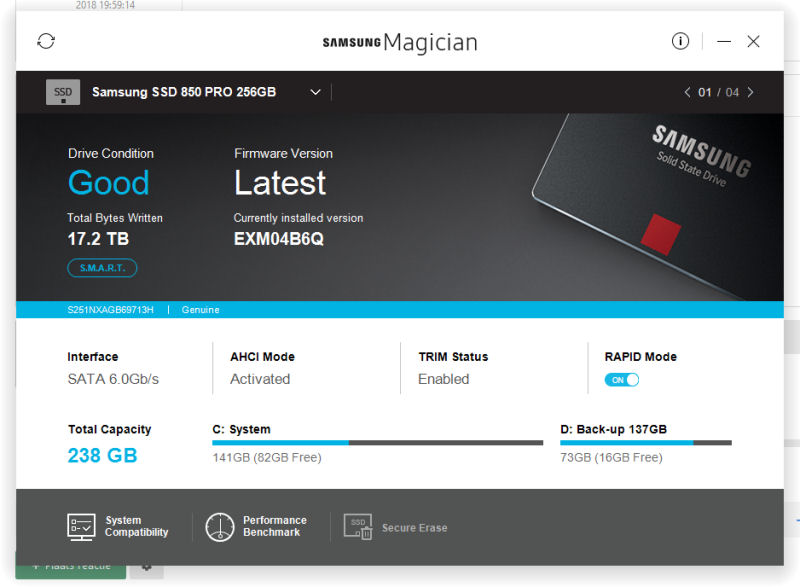Open the S.M.A.R.T. details button
Screen dimensions: 800x587
pos(102,268)
